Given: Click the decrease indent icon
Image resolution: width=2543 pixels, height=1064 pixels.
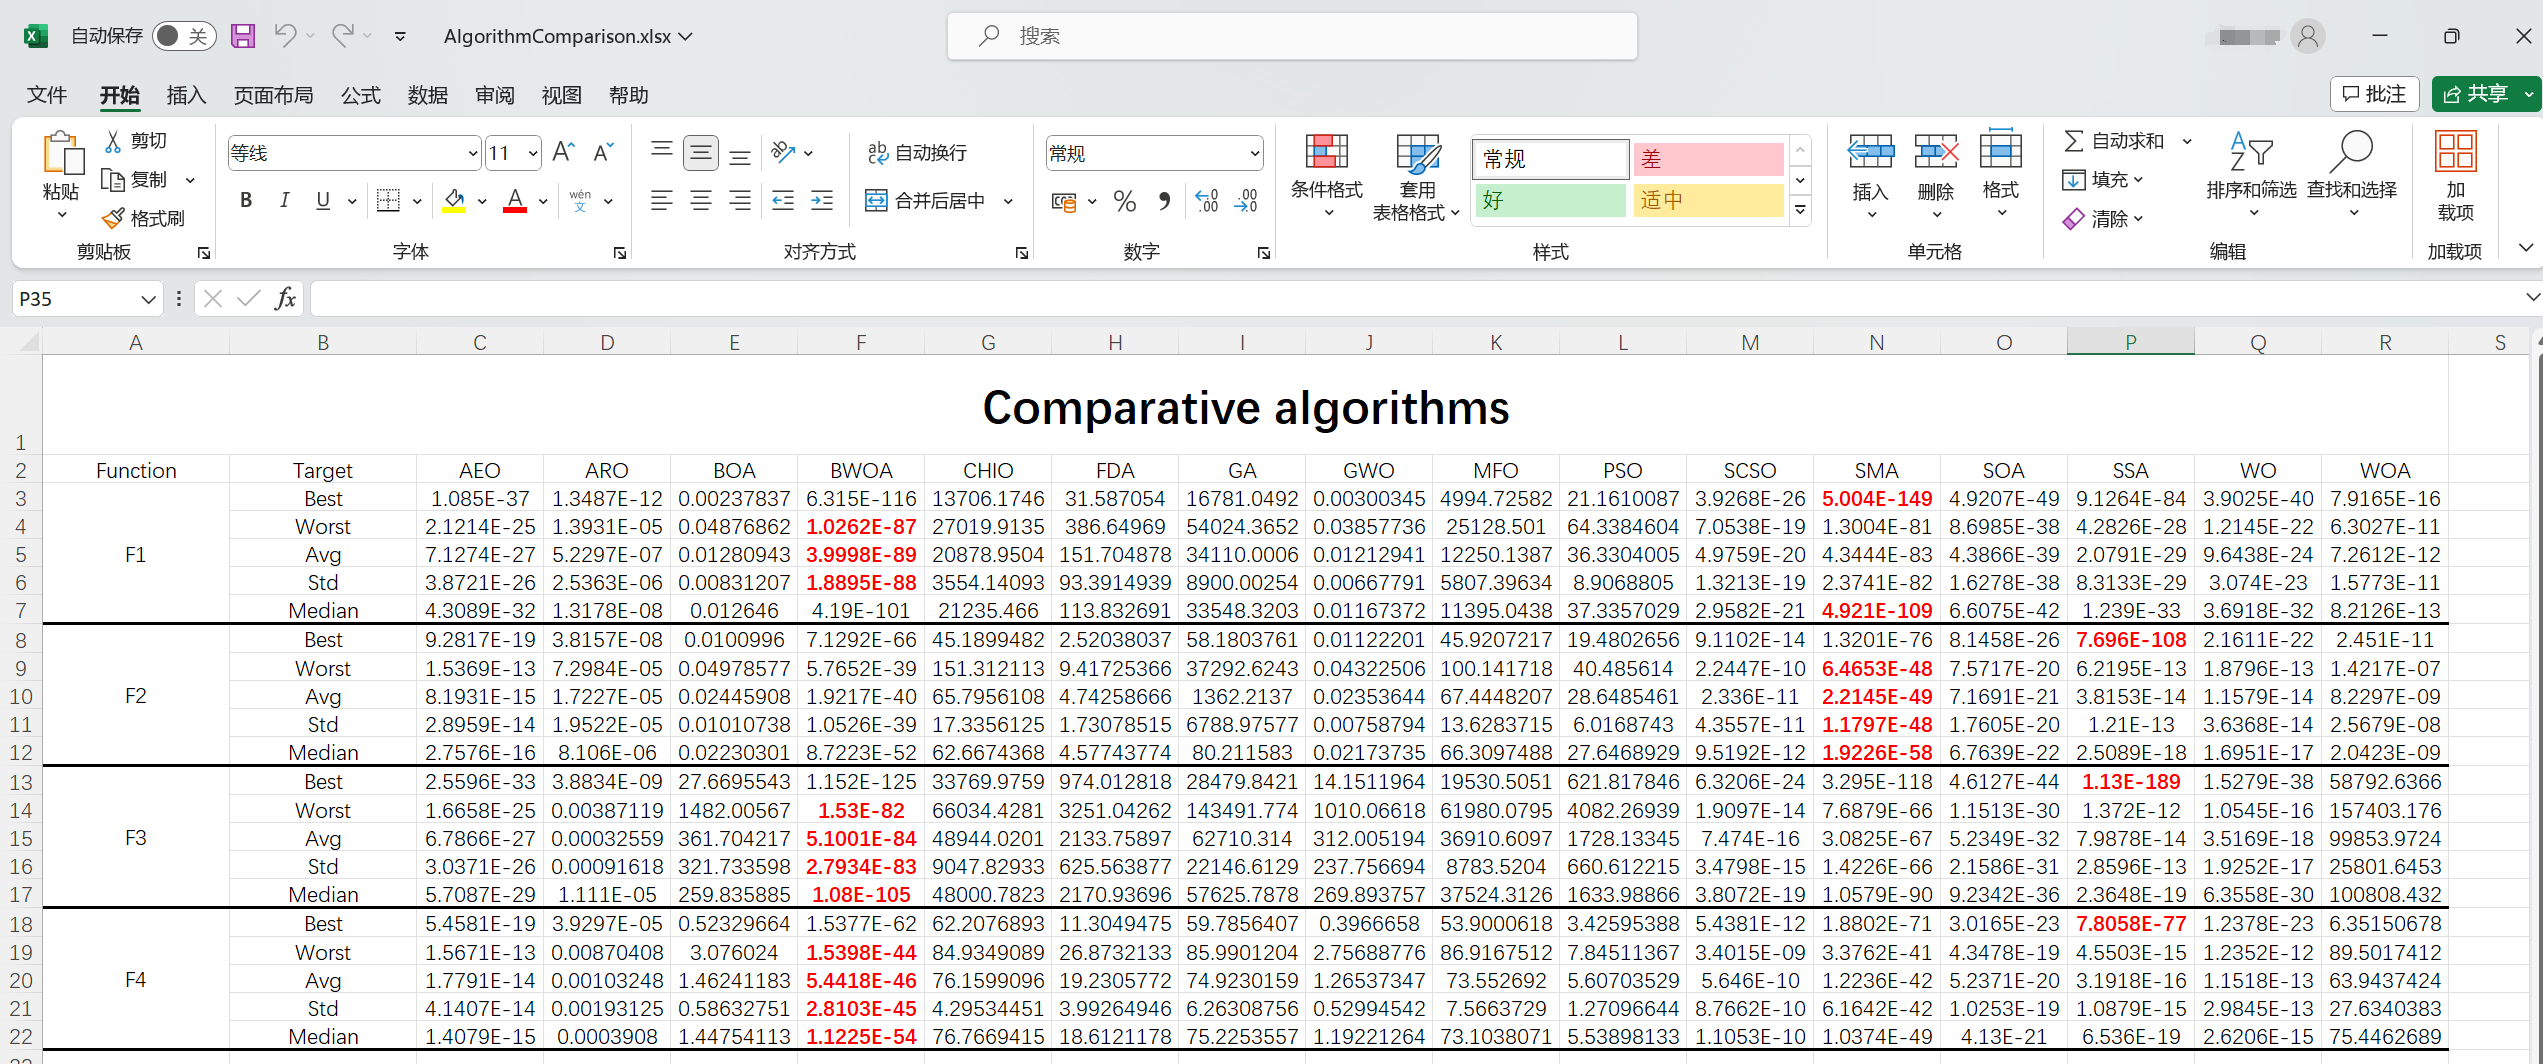Looking at the screenshot, I should click(x=783, y=201).
